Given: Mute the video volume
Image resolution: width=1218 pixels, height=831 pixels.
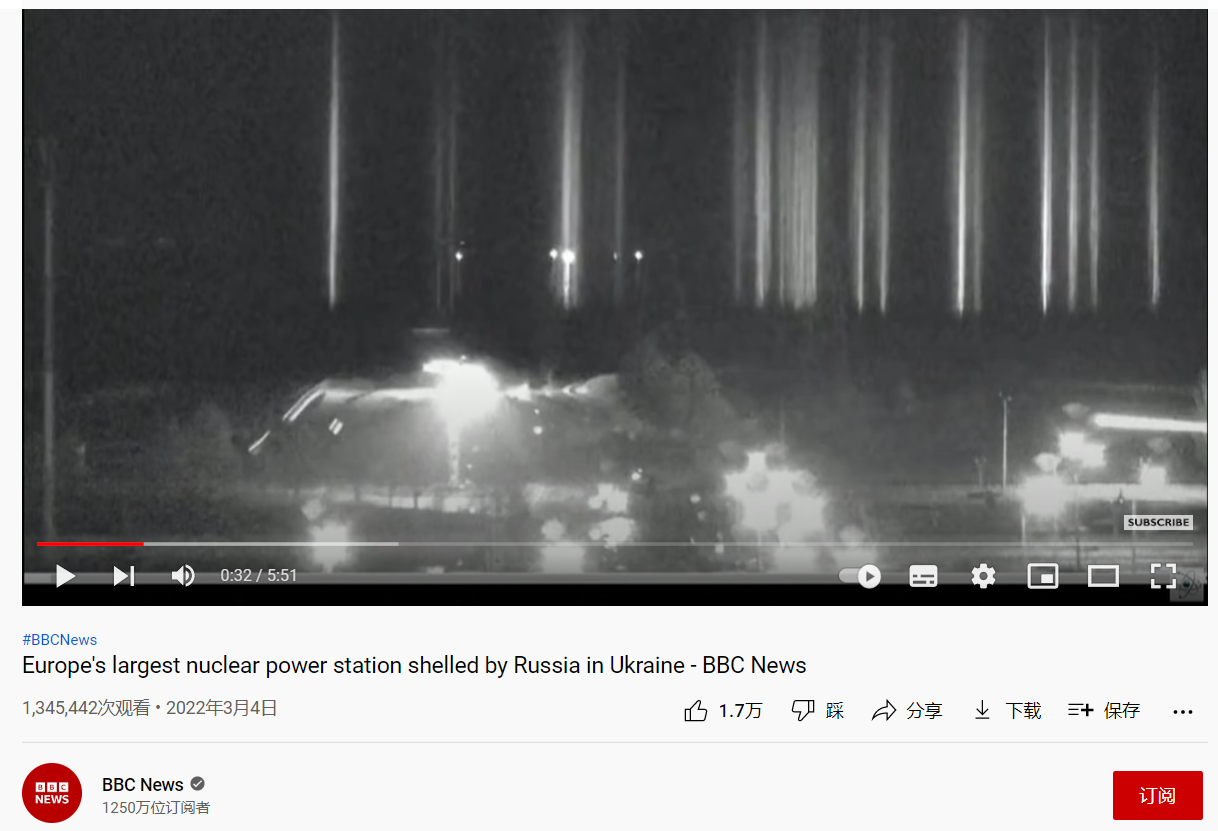Looking at the screenshot, I should (183, 576).
